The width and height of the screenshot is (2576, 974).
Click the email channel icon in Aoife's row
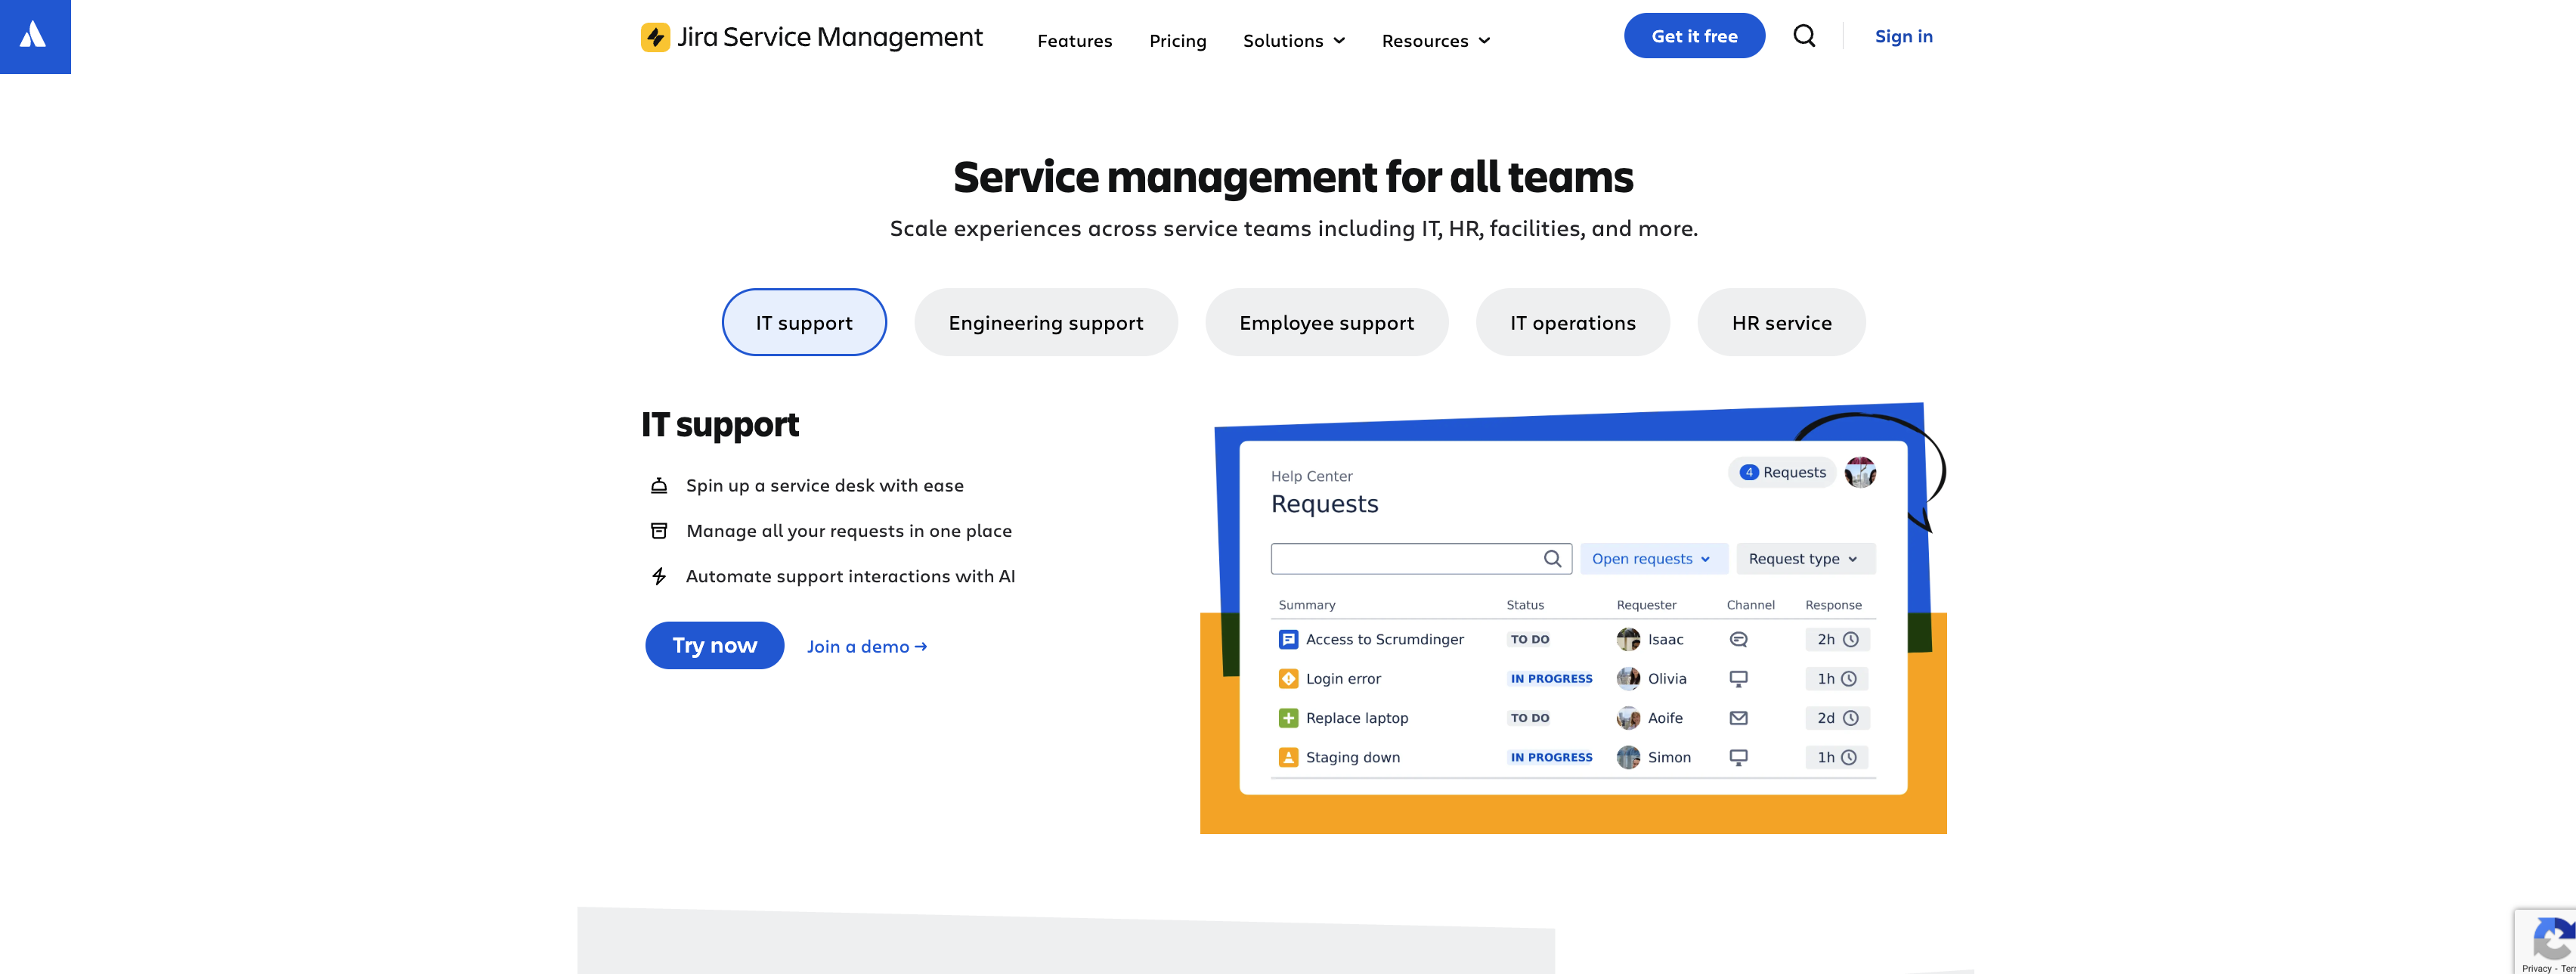click(1738, 718)
